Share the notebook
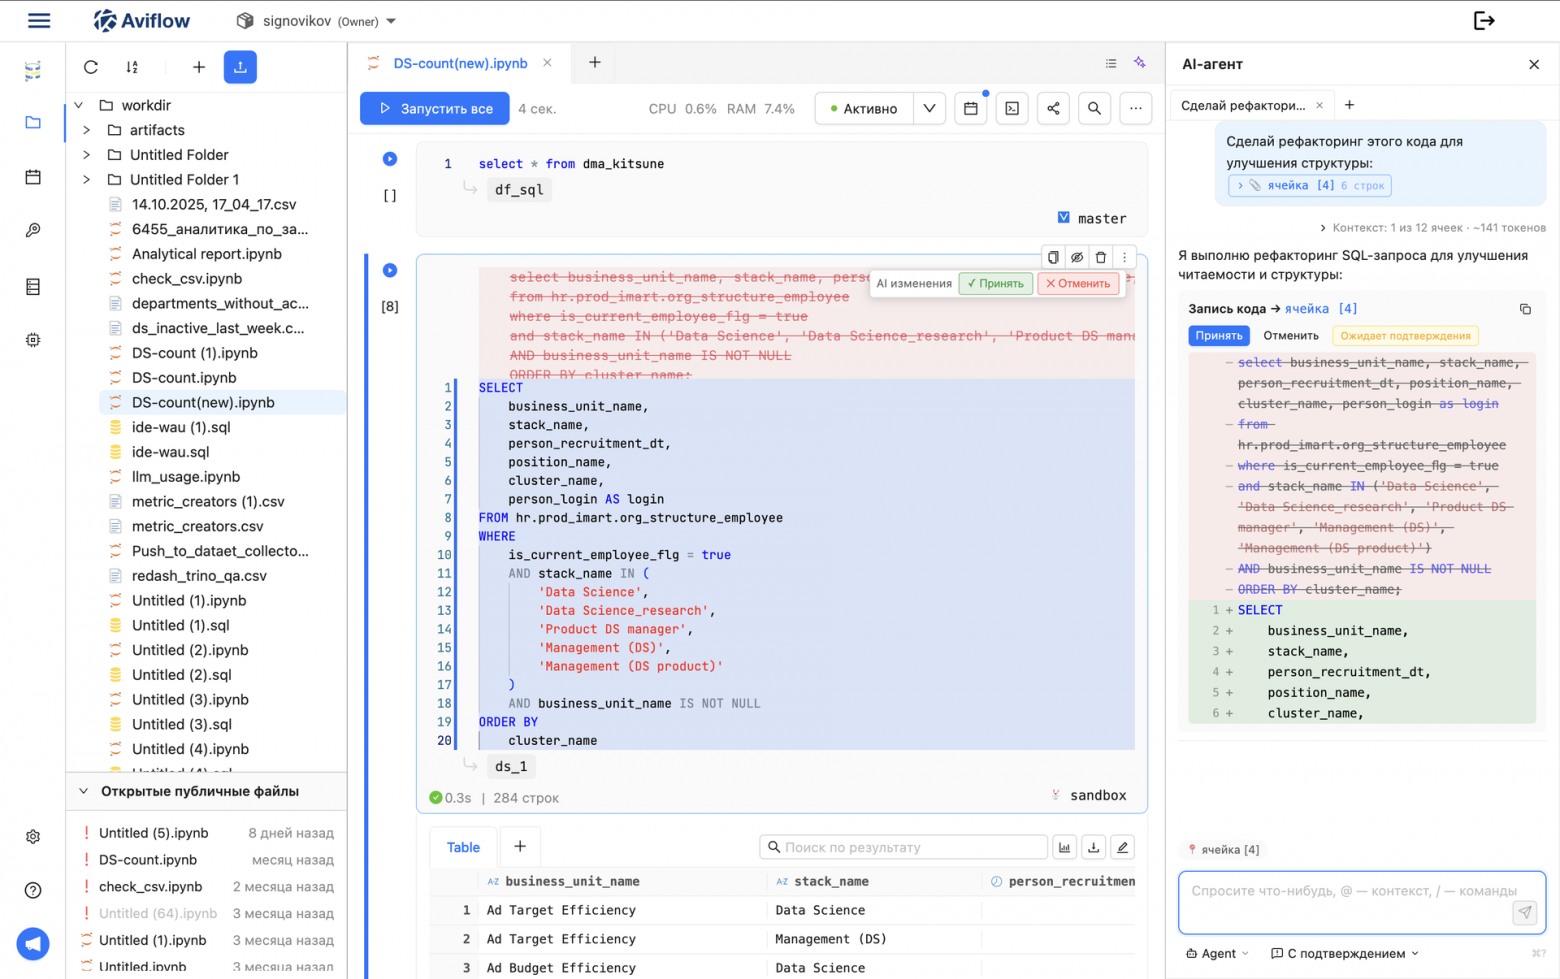Screen dimensions: 1560x979 1053,109
